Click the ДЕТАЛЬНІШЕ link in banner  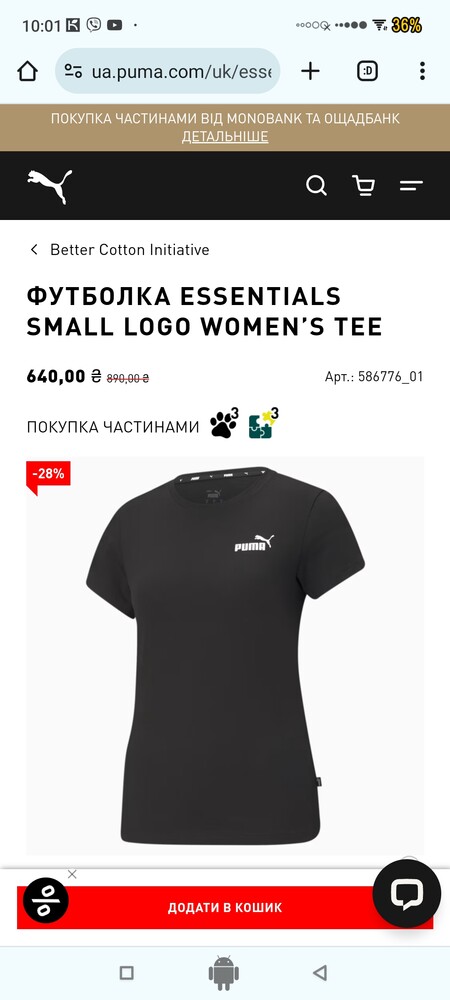pyautogui.click(x=225, y=136)
